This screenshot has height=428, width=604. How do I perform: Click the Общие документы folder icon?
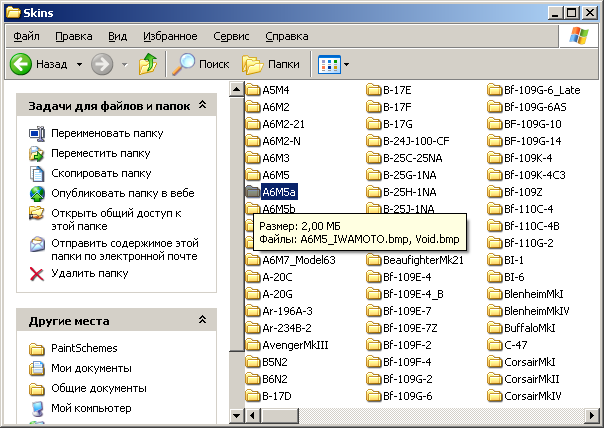click(37, 389)
